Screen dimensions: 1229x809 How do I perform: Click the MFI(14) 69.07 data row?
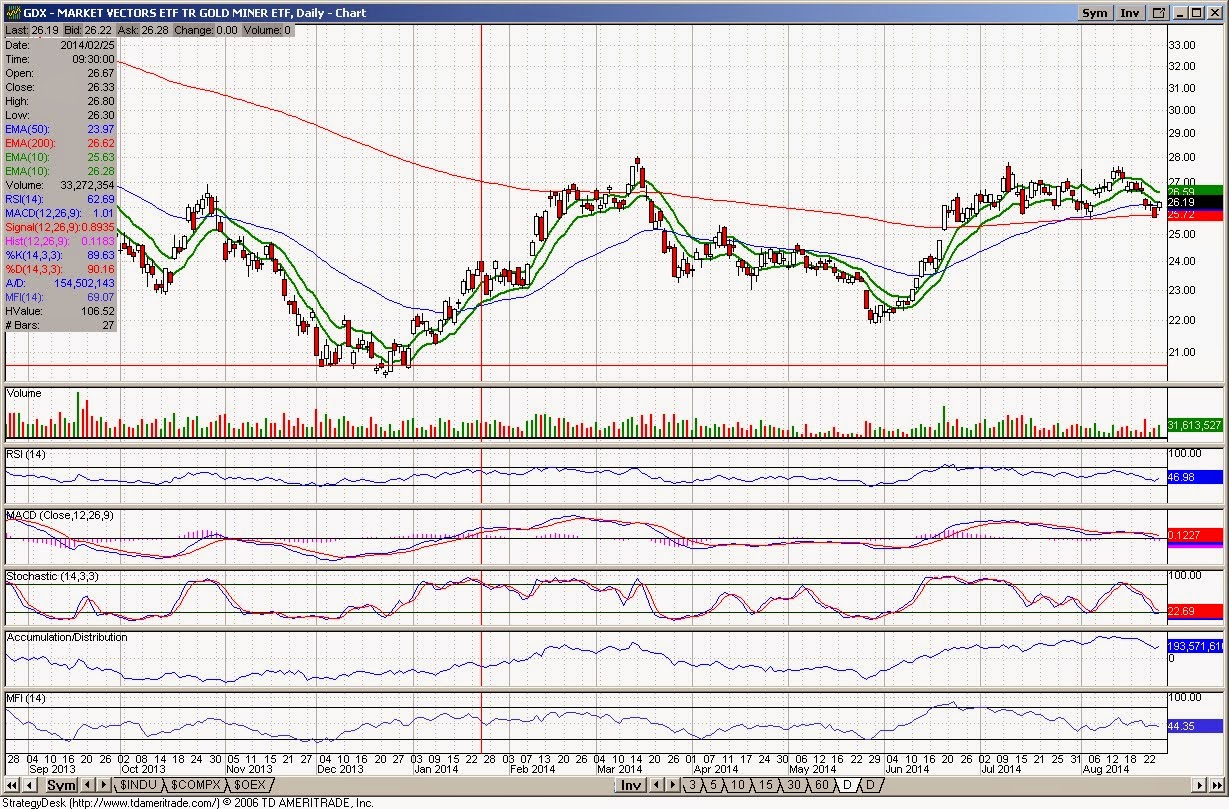tap(60, 297)
